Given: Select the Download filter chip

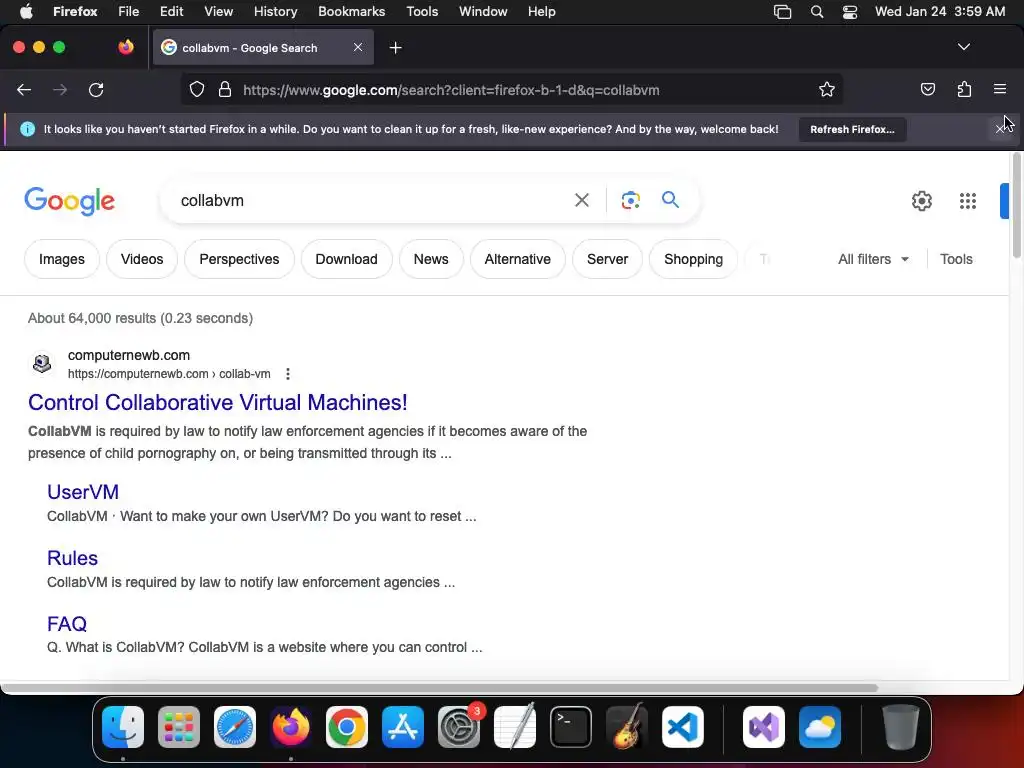Looking at the screenshot, I should pos(346,259).
